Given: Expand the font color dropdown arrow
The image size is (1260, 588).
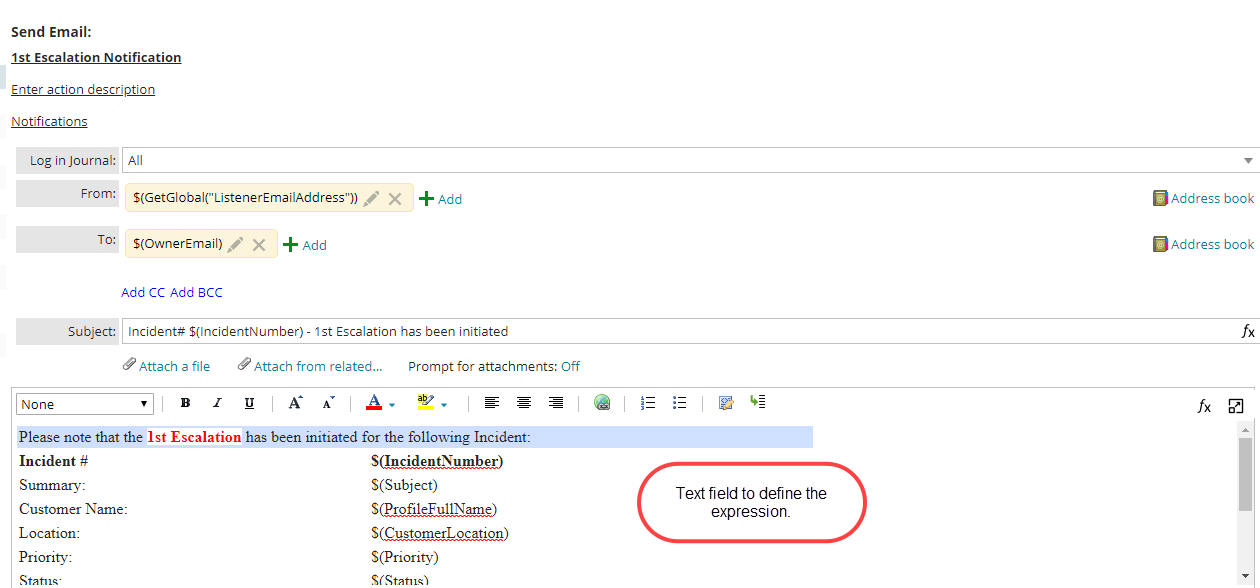Looking at the screenshot, I should pos(392,405).
